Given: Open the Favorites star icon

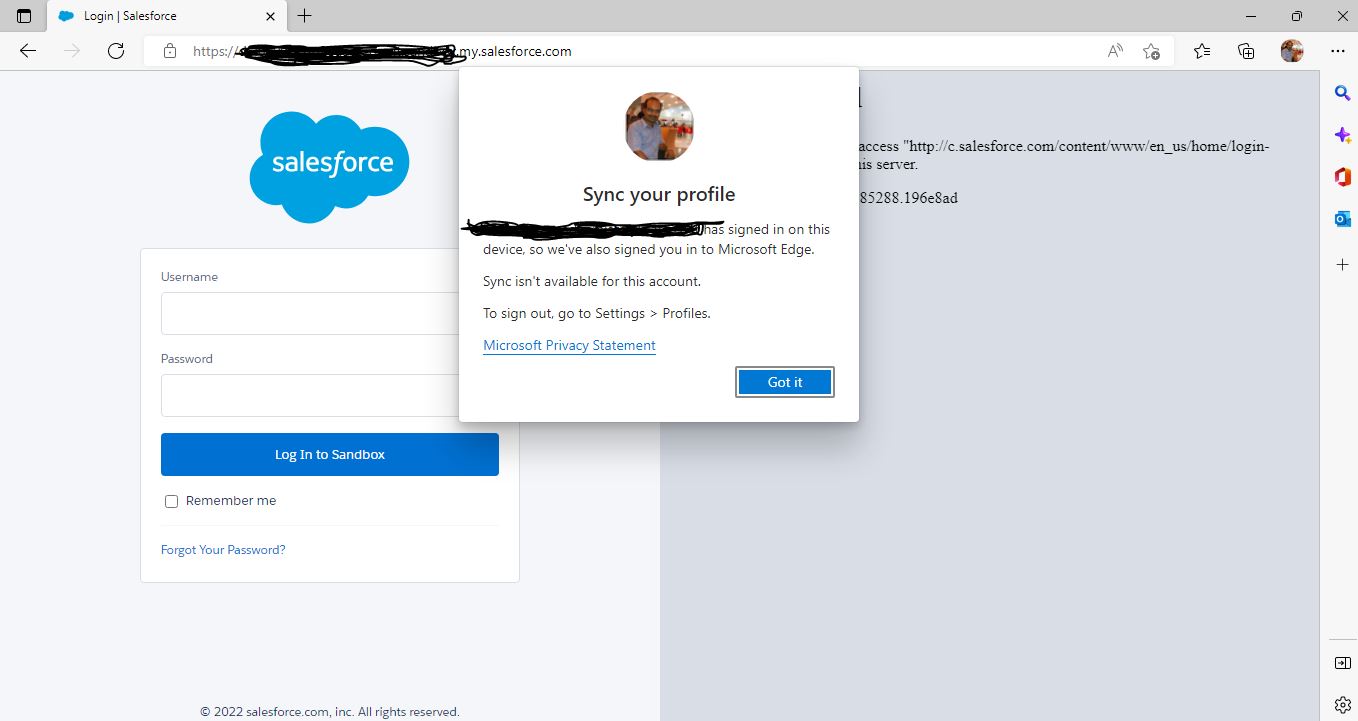Looking at the screenshot, I should (x=1151, y=50).
